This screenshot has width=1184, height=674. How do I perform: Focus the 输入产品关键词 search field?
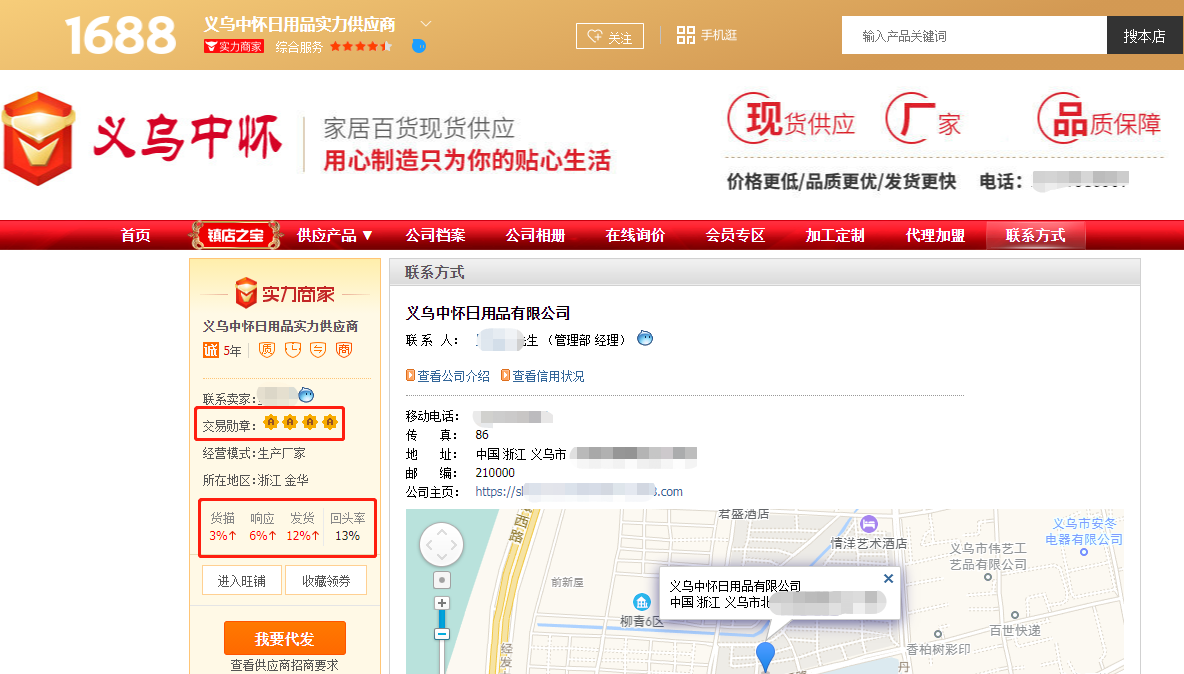click(974, 35)
